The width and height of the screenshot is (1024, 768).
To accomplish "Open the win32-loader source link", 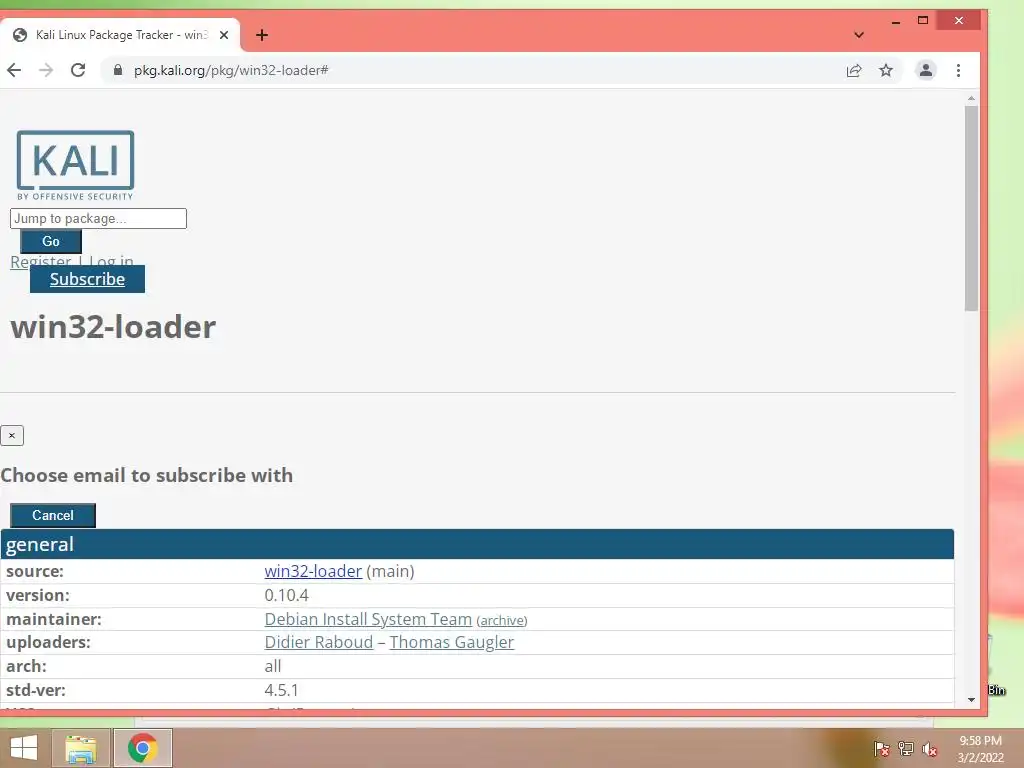I will tap(313, 571).
